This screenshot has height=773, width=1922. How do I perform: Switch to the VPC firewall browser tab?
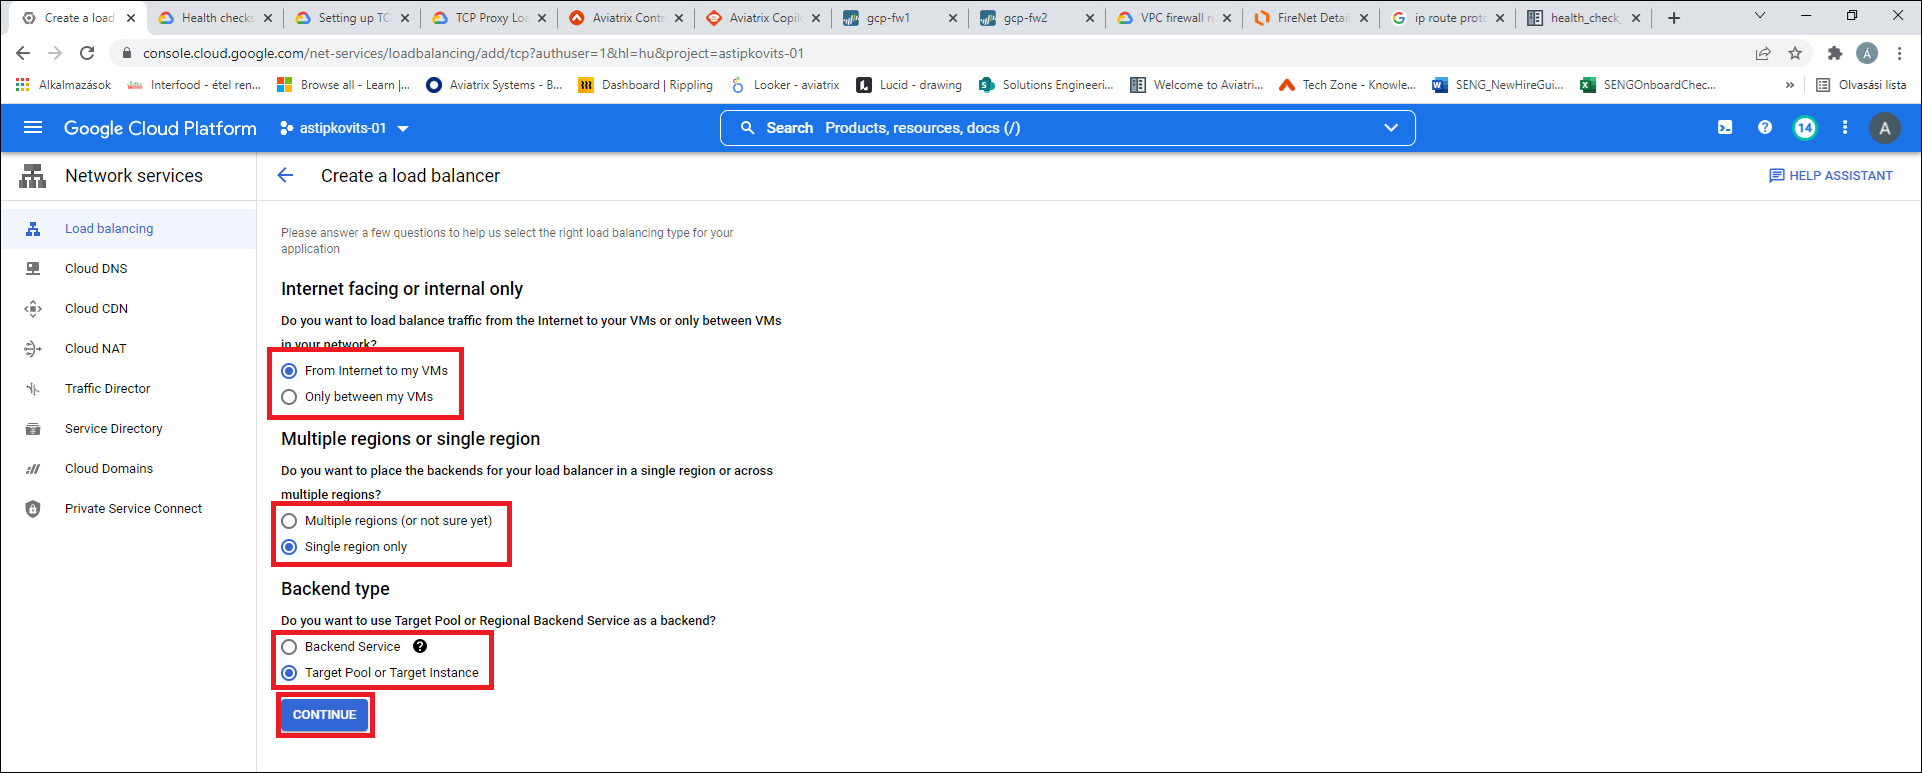pos(1175,18)
